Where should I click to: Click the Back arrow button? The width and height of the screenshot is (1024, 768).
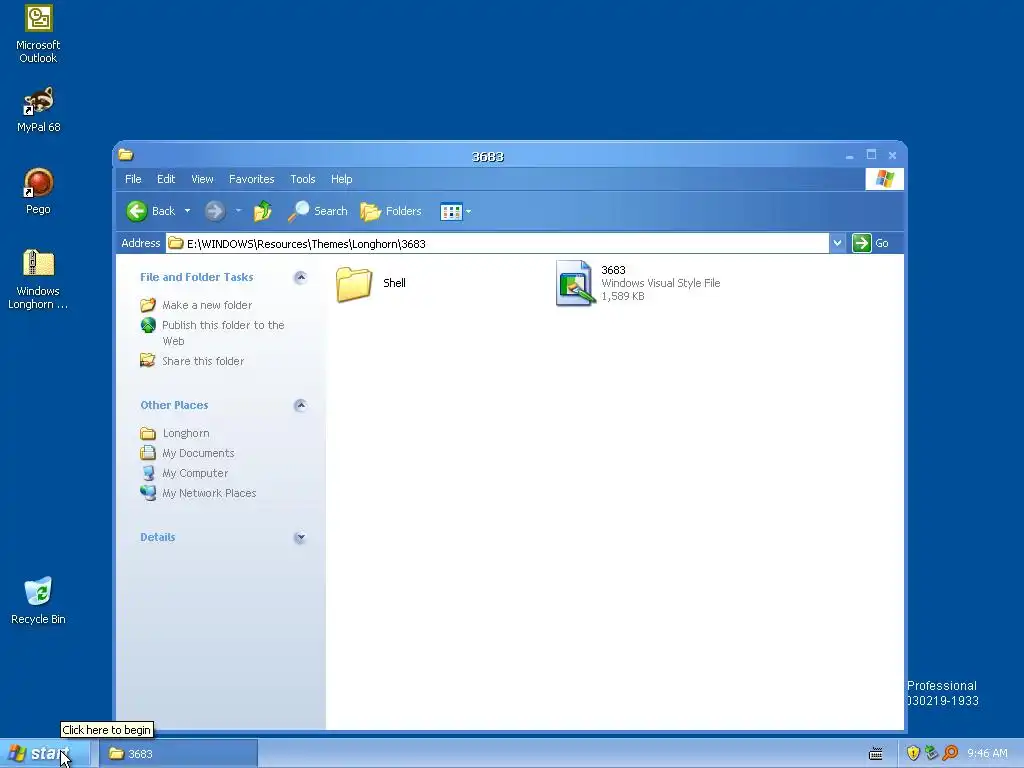pos(152,211)
